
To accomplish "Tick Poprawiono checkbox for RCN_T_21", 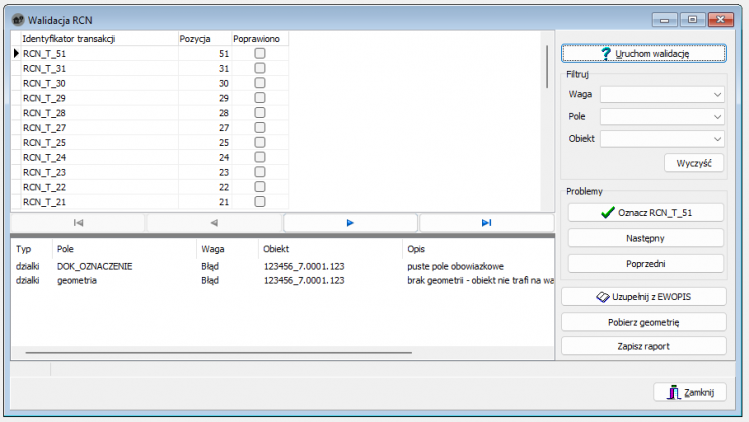I will (260, 202).
